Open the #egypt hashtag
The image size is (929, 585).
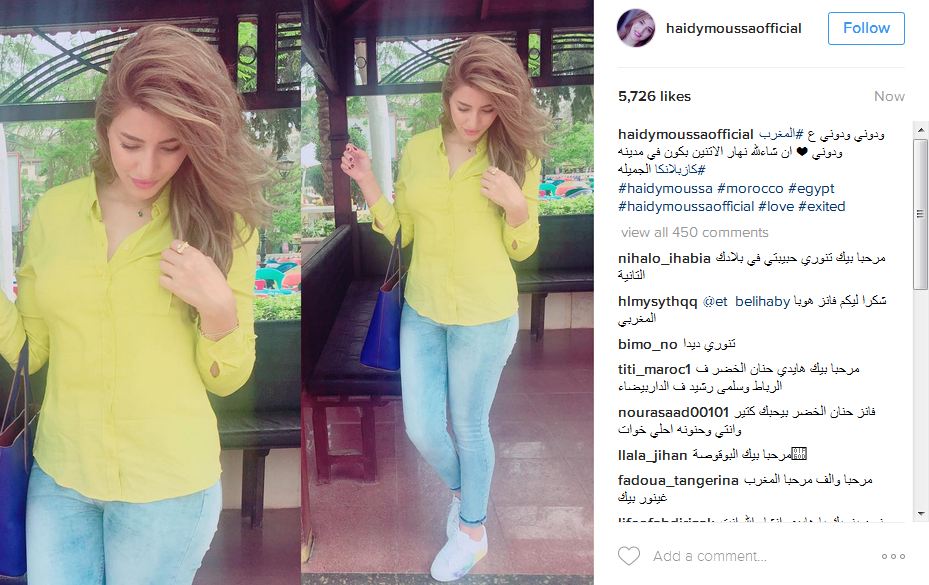811,188
